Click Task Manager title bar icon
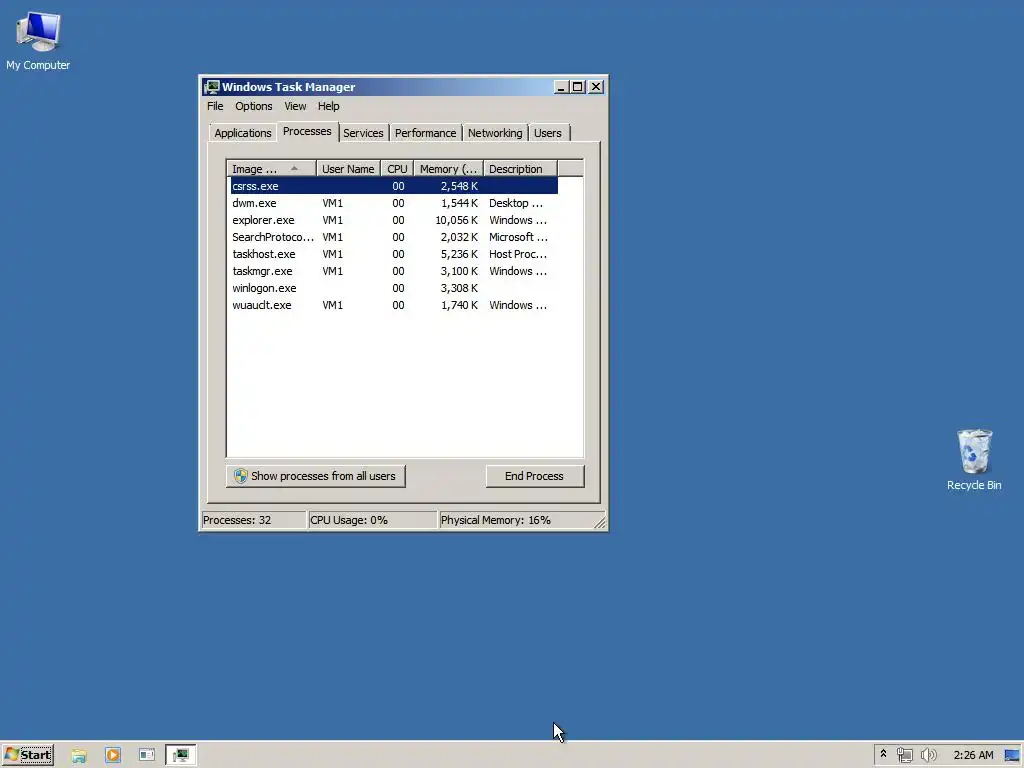This screenshot has height=768, width=1024. (211, 87)
